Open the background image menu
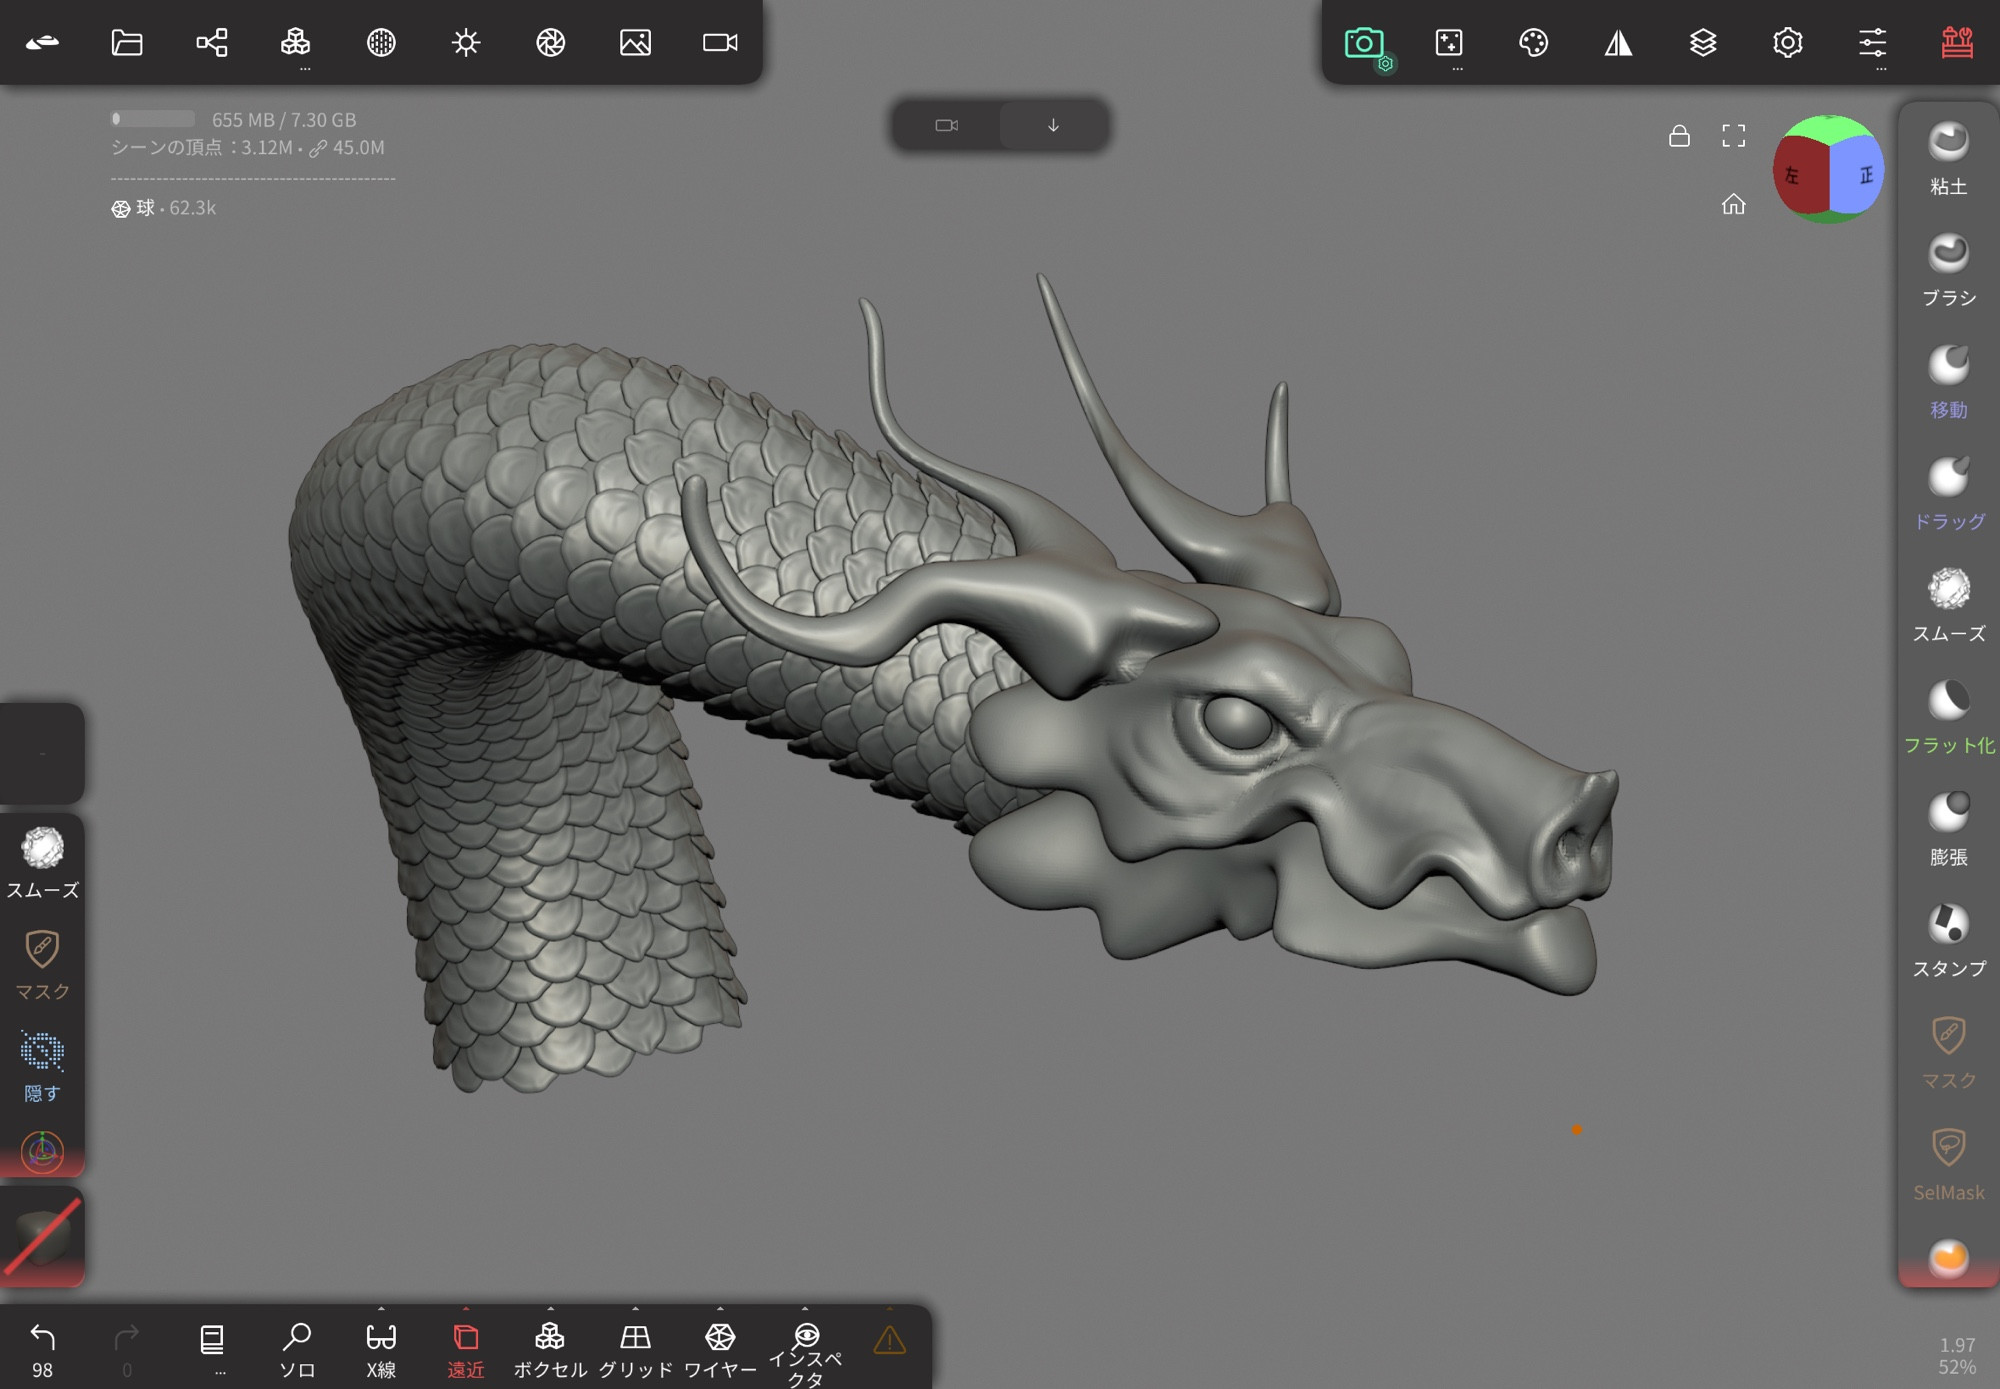Screen dimensions: 2000x1389 [x=636, y=42]
